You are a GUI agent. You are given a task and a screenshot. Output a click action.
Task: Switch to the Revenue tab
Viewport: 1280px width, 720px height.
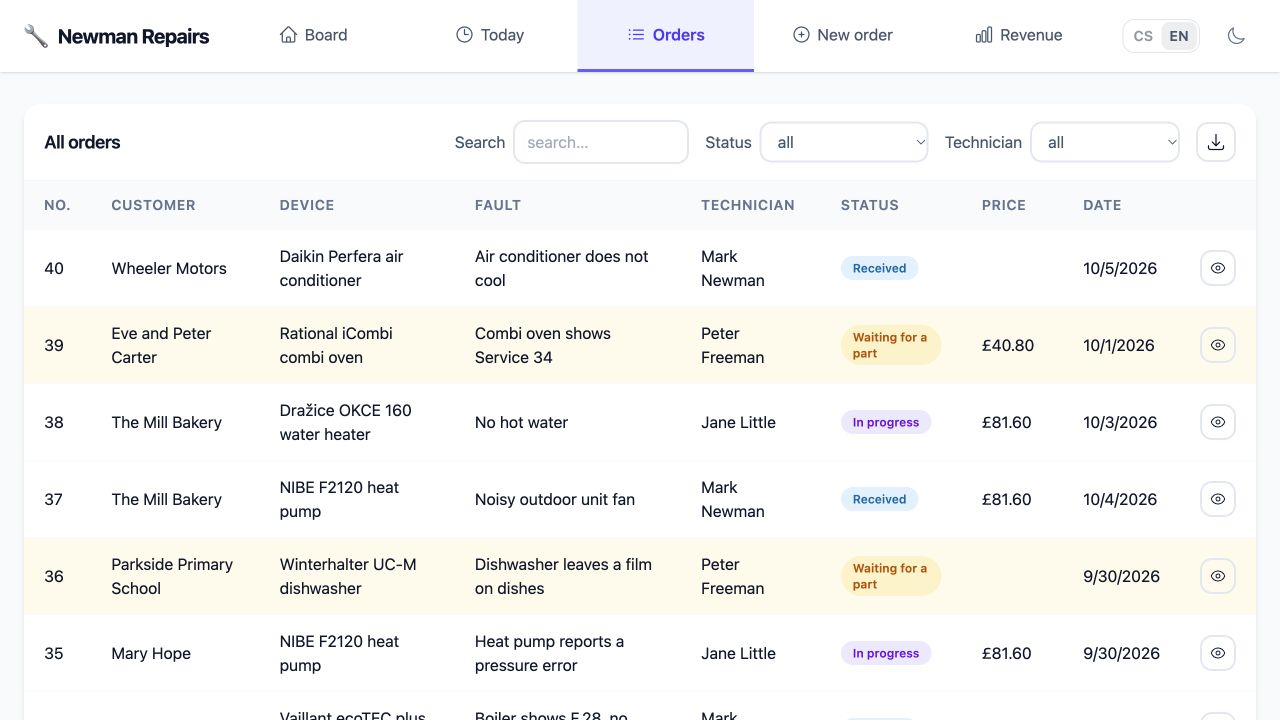[x=1018, y=35]
